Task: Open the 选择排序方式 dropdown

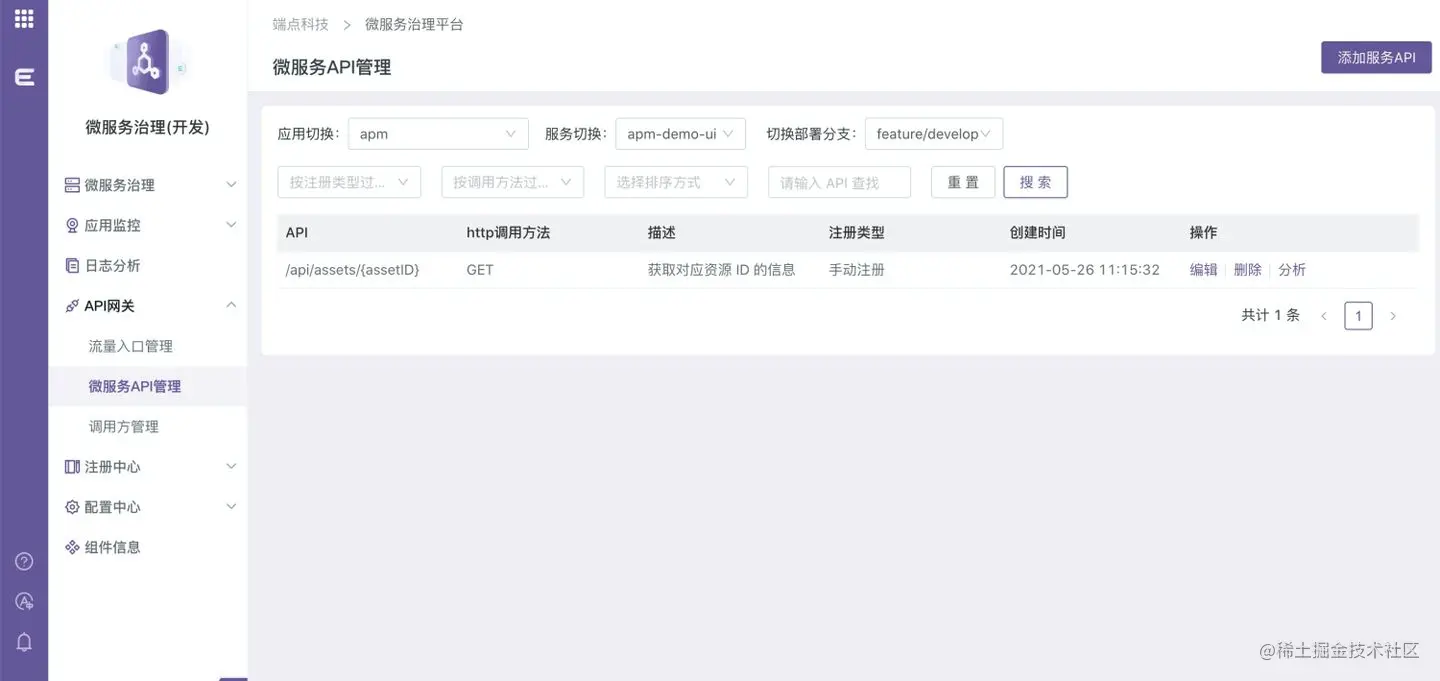Action: point(676,182)
